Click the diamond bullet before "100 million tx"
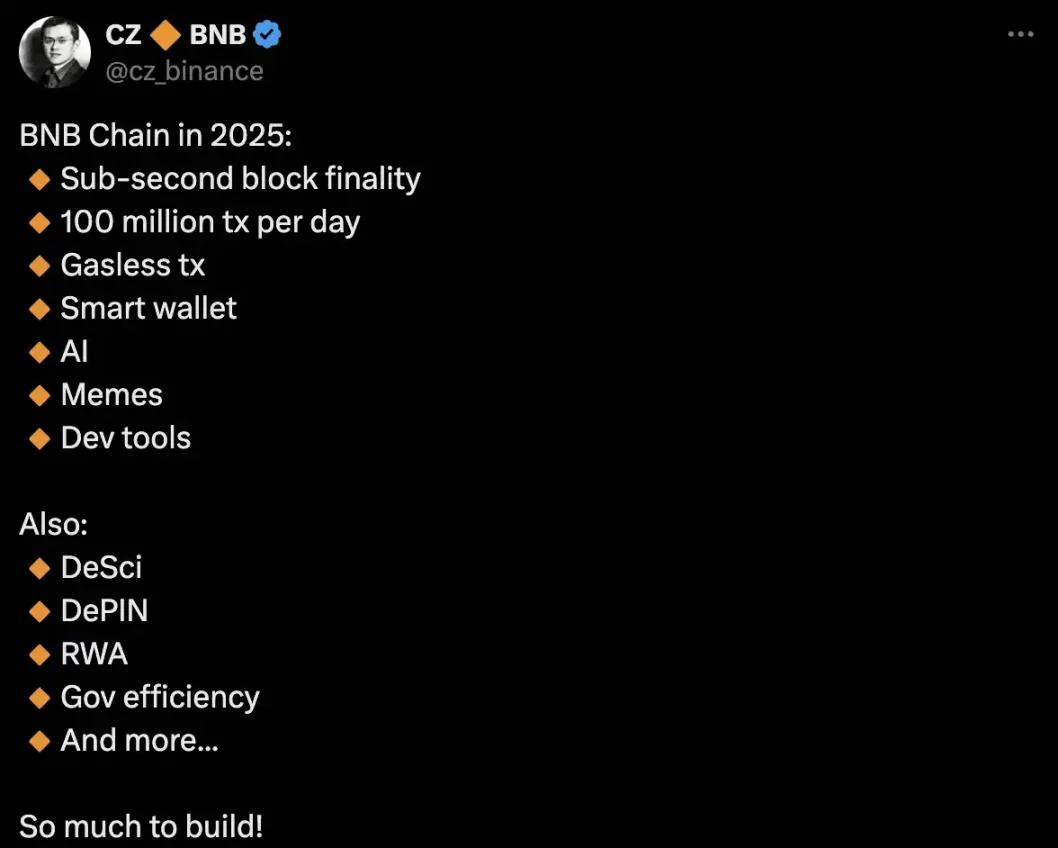Screen dimensions: 1058x848 coord(40,223)
